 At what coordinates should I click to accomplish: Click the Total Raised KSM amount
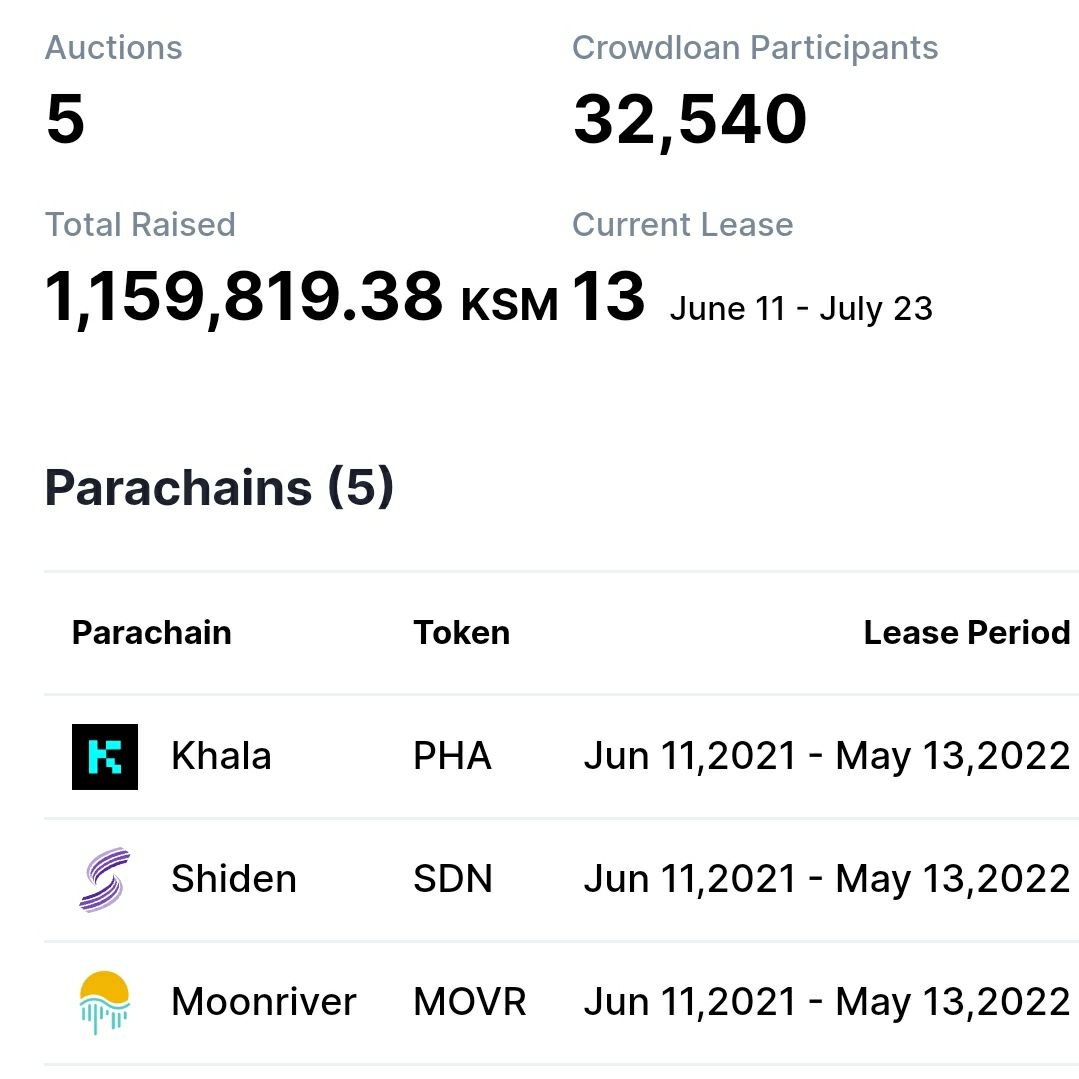pyautogui.click(x=301, y=298)
